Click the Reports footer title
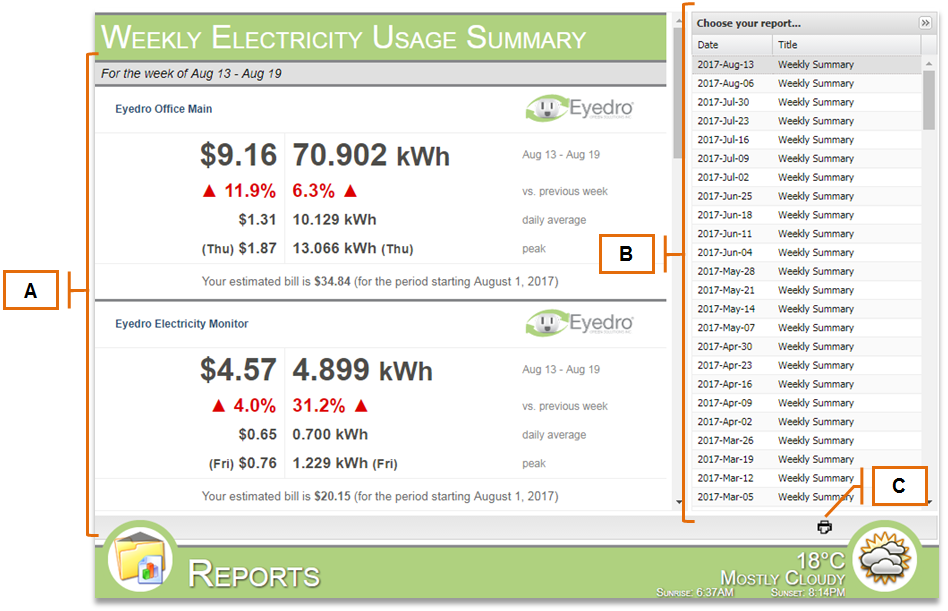Screen dimensions: 948x611 coord(254,574)
